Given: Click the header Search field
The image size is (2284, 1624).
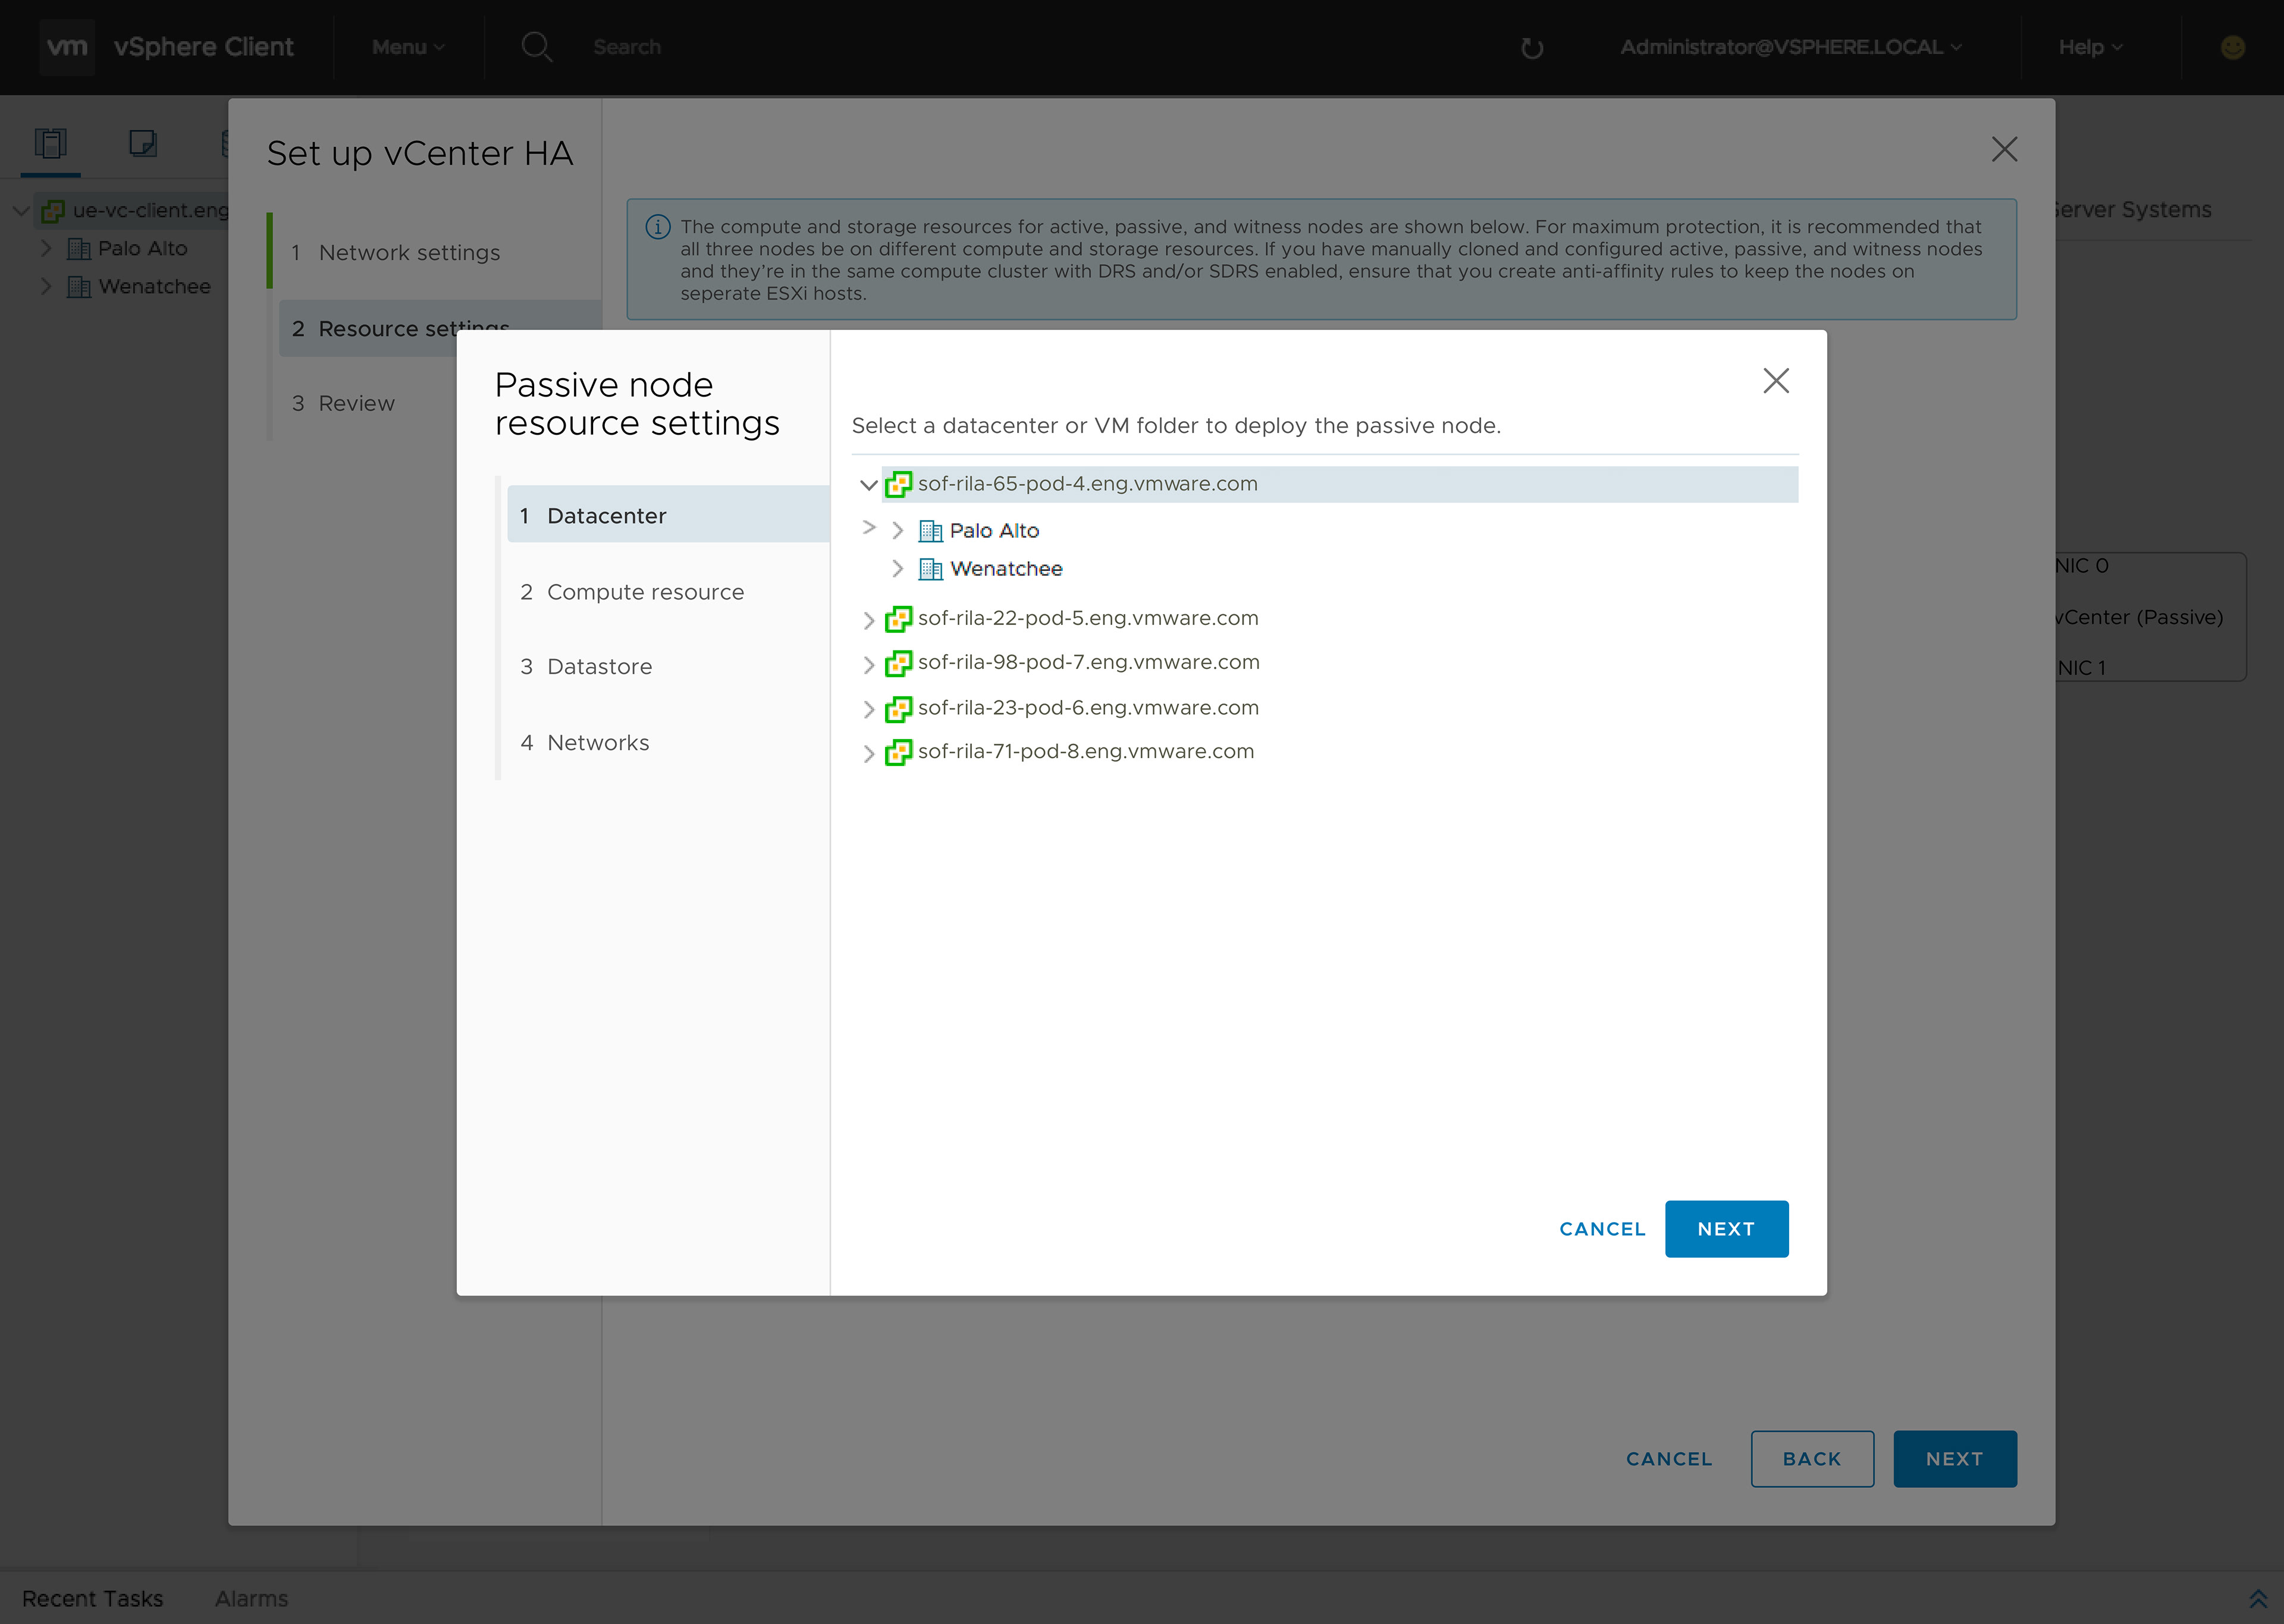Looking at the screenshot, I should pos(627,47).
